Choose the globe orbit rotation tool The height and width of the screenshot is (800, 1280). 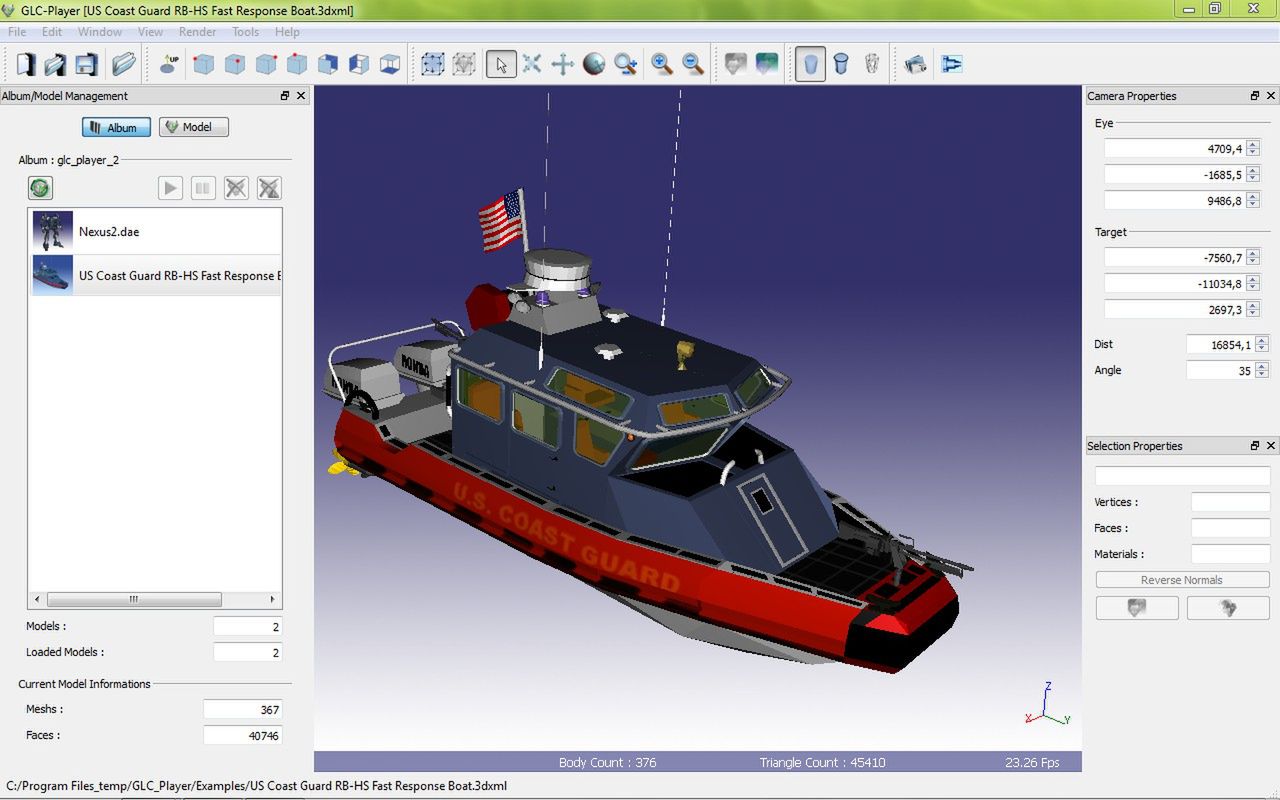pos(594,65)
